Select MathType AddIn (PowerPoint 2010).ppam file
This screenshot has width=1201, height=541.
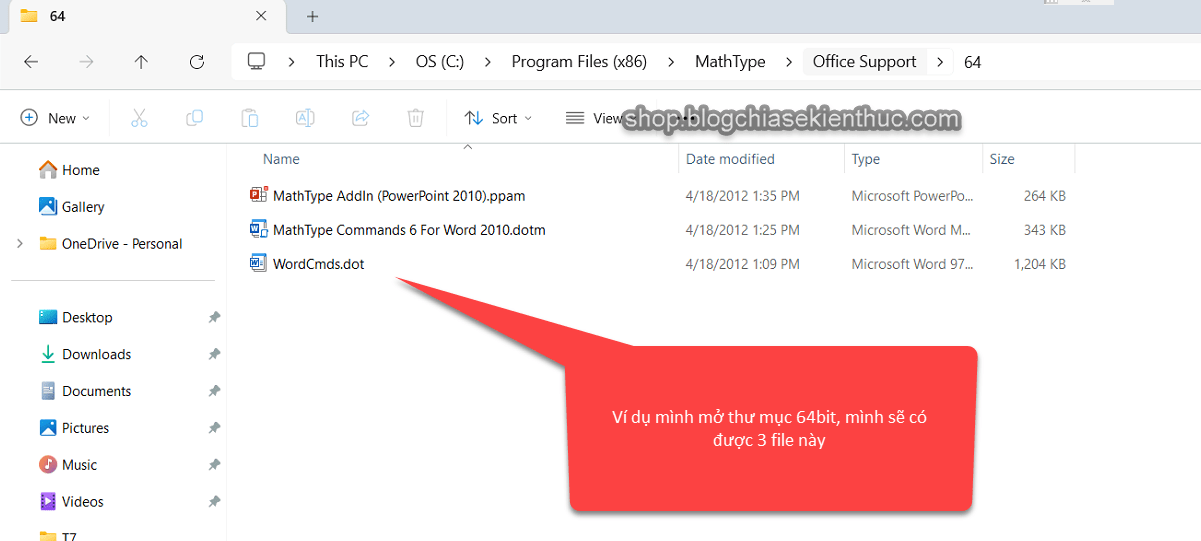click(399, 196)
